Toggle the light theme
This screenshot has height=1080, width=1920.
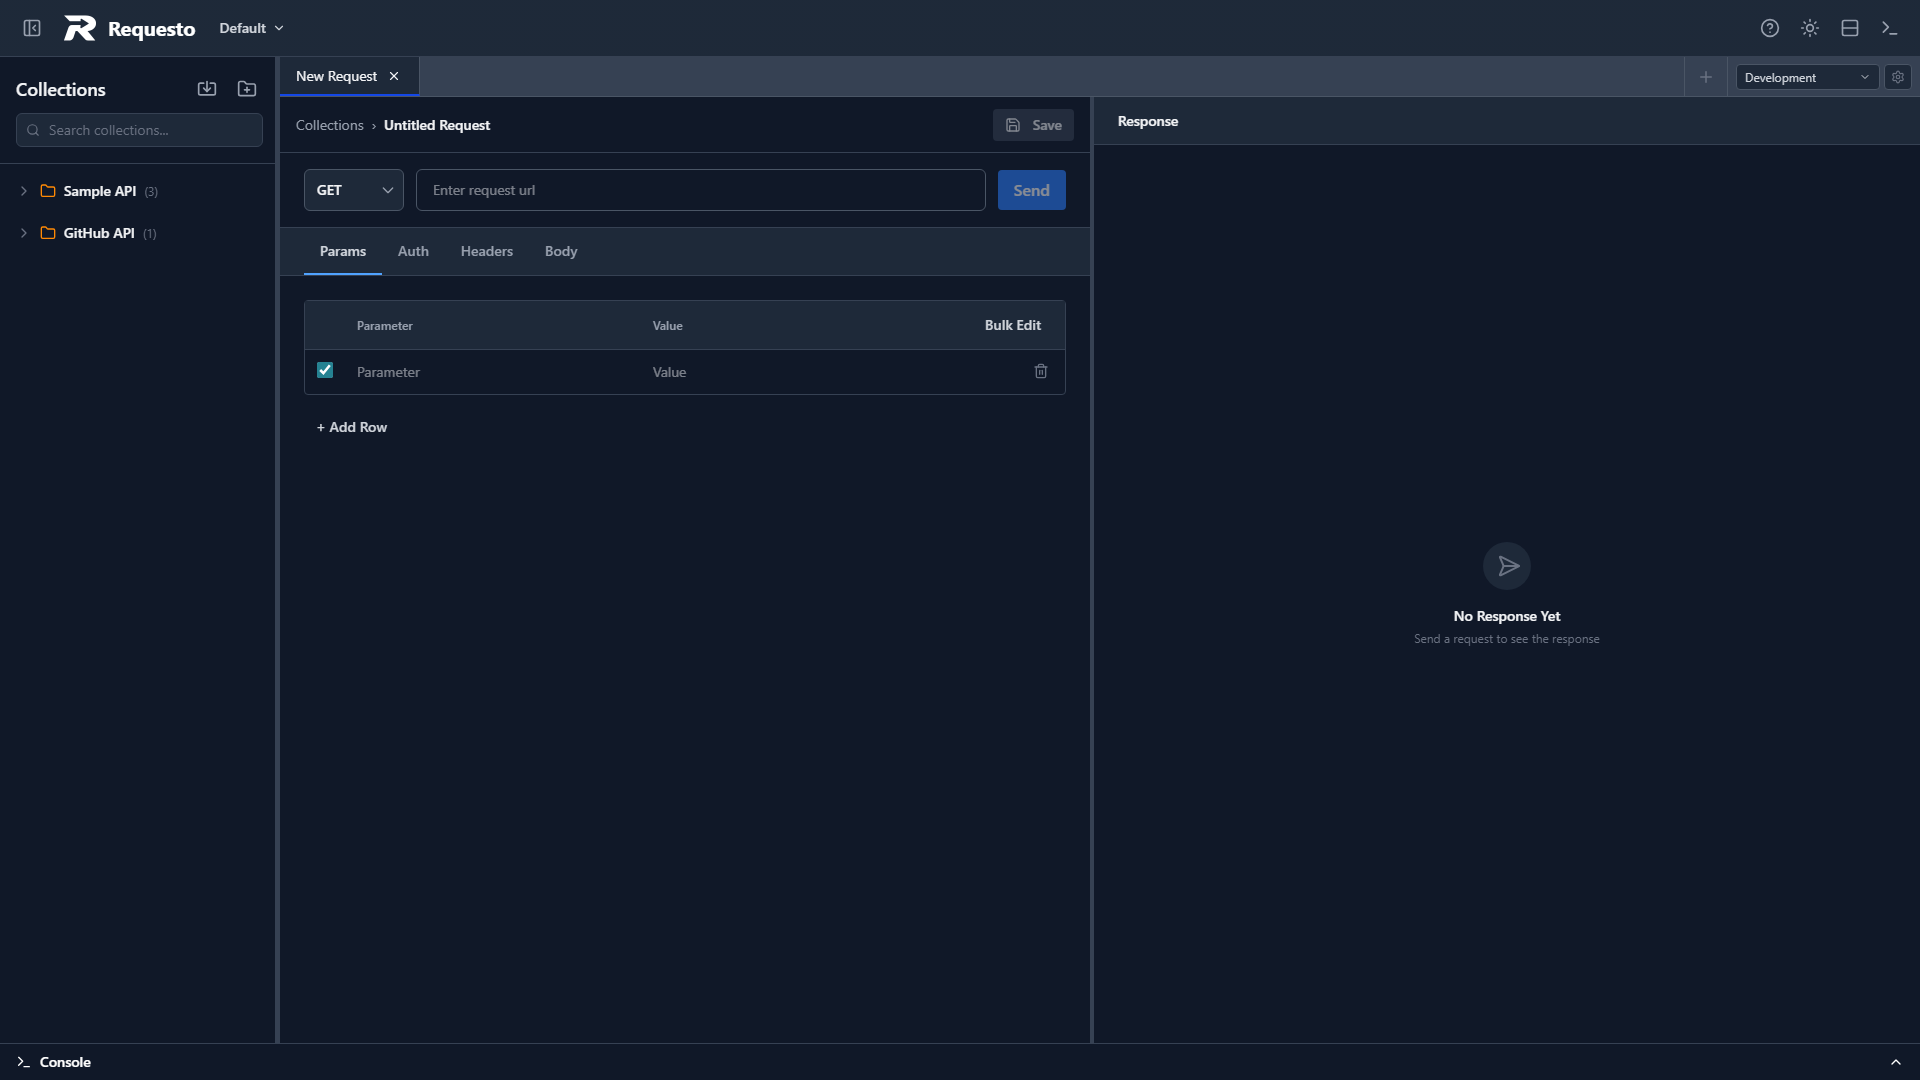pyautogui.click(x=1809, y=28)
